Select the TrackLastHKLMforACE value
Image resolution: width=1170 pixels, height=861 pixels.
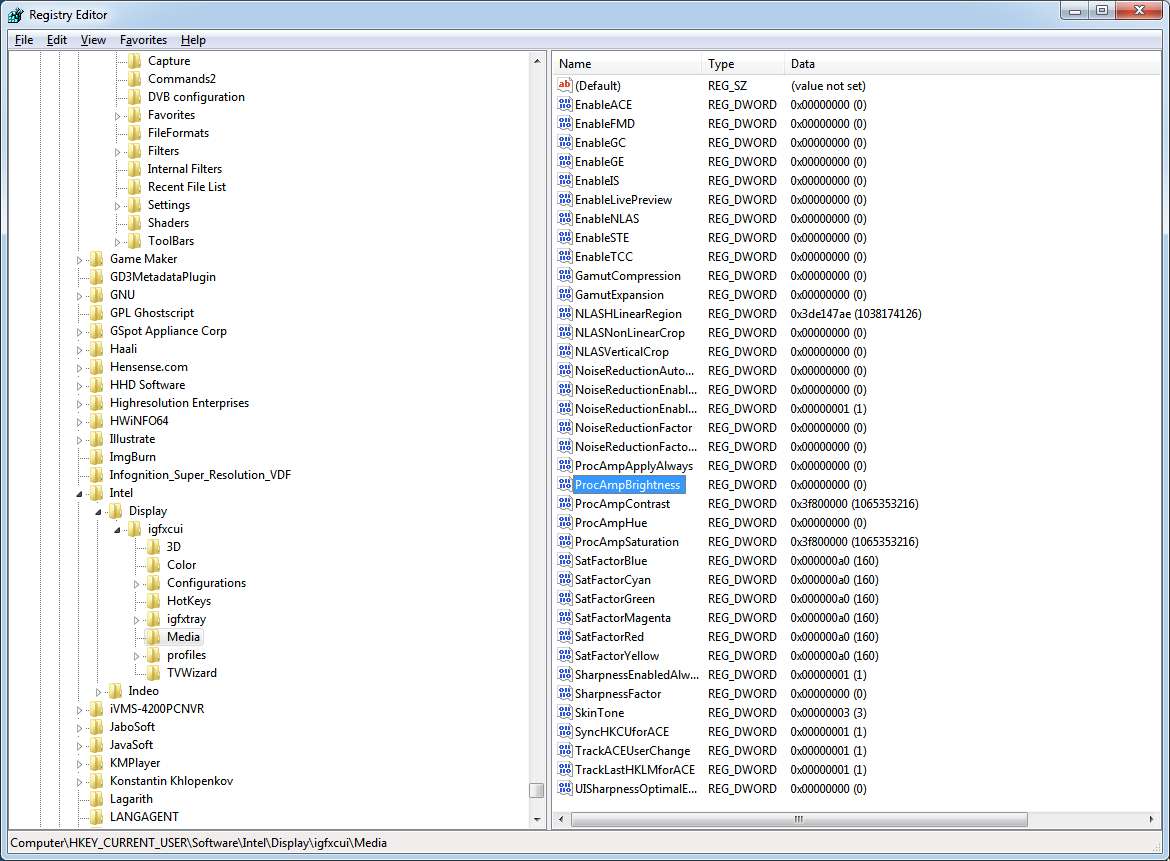tap(634, 770)
